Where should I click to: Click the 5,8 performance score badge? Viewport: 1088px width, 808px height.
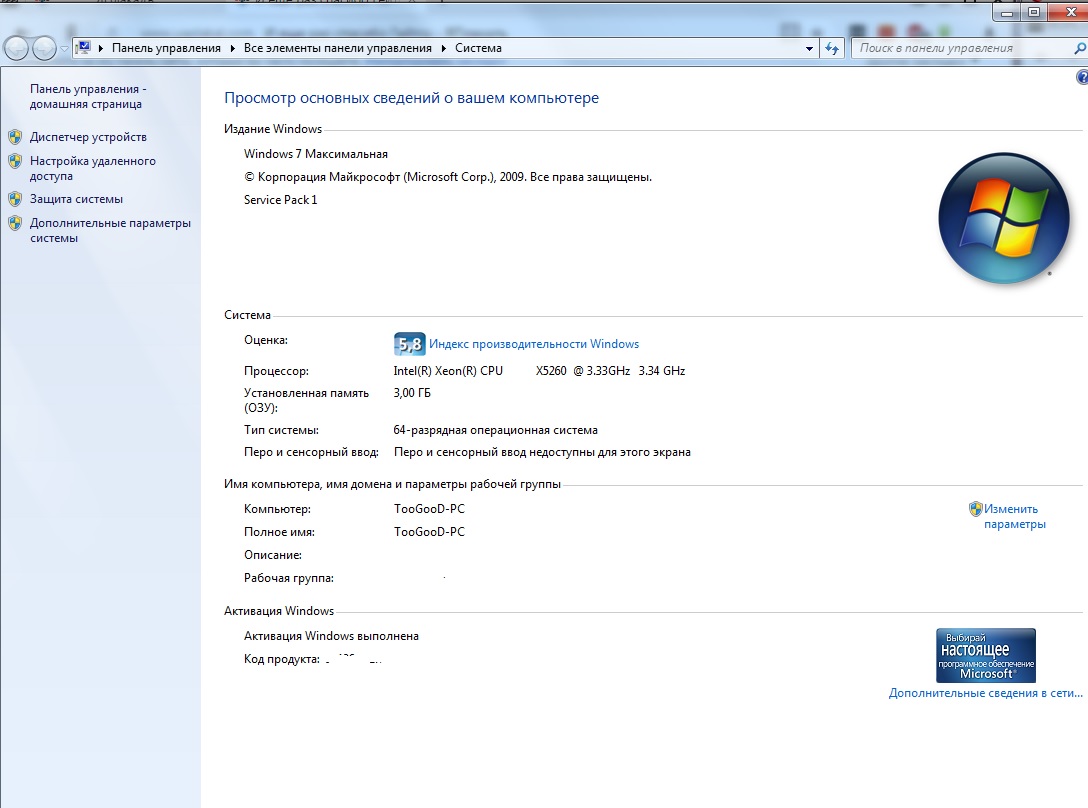click(409, 344)
